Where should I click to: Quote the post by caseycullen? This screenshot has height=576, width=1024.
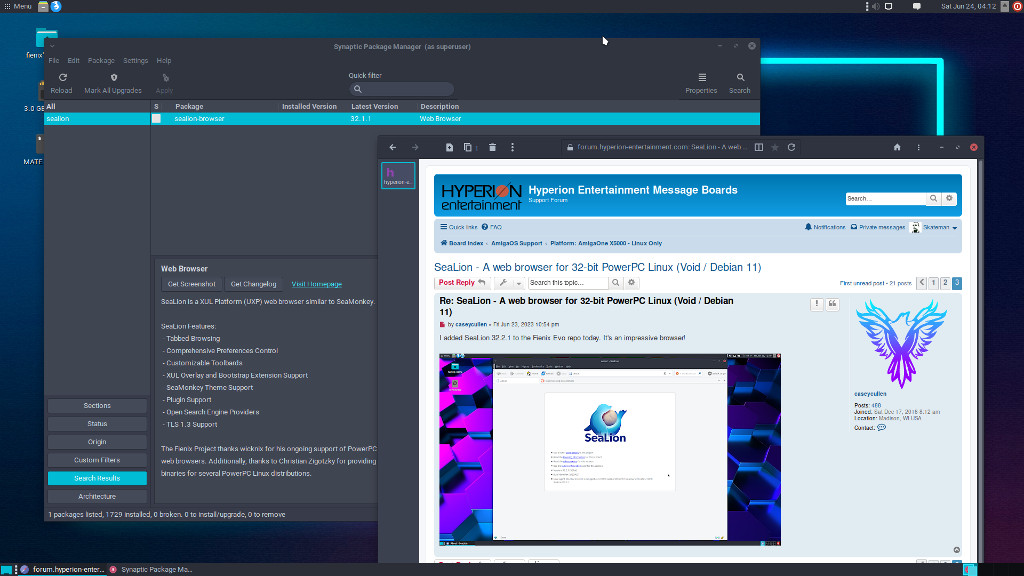pyautogui.click(x=833, y=304)
